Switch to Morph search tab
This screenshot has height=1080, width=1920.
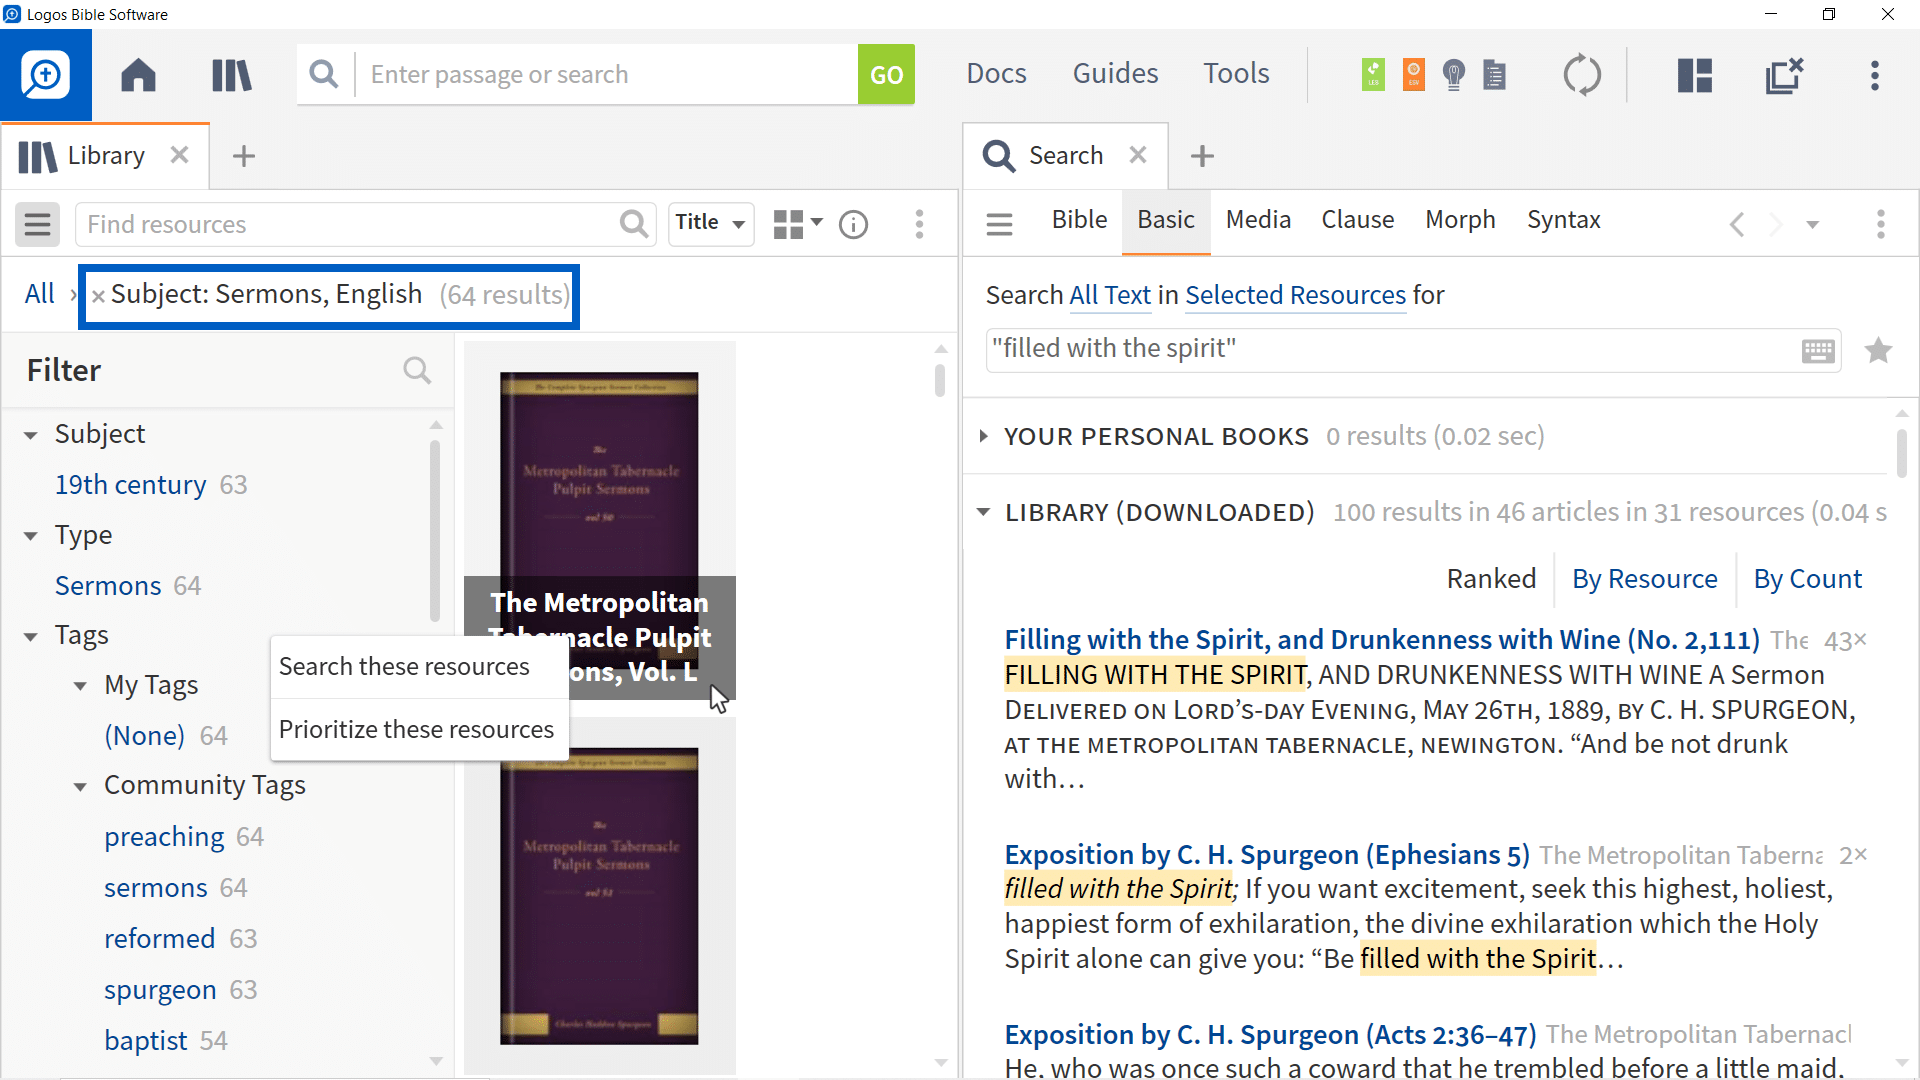[1460, 220]
